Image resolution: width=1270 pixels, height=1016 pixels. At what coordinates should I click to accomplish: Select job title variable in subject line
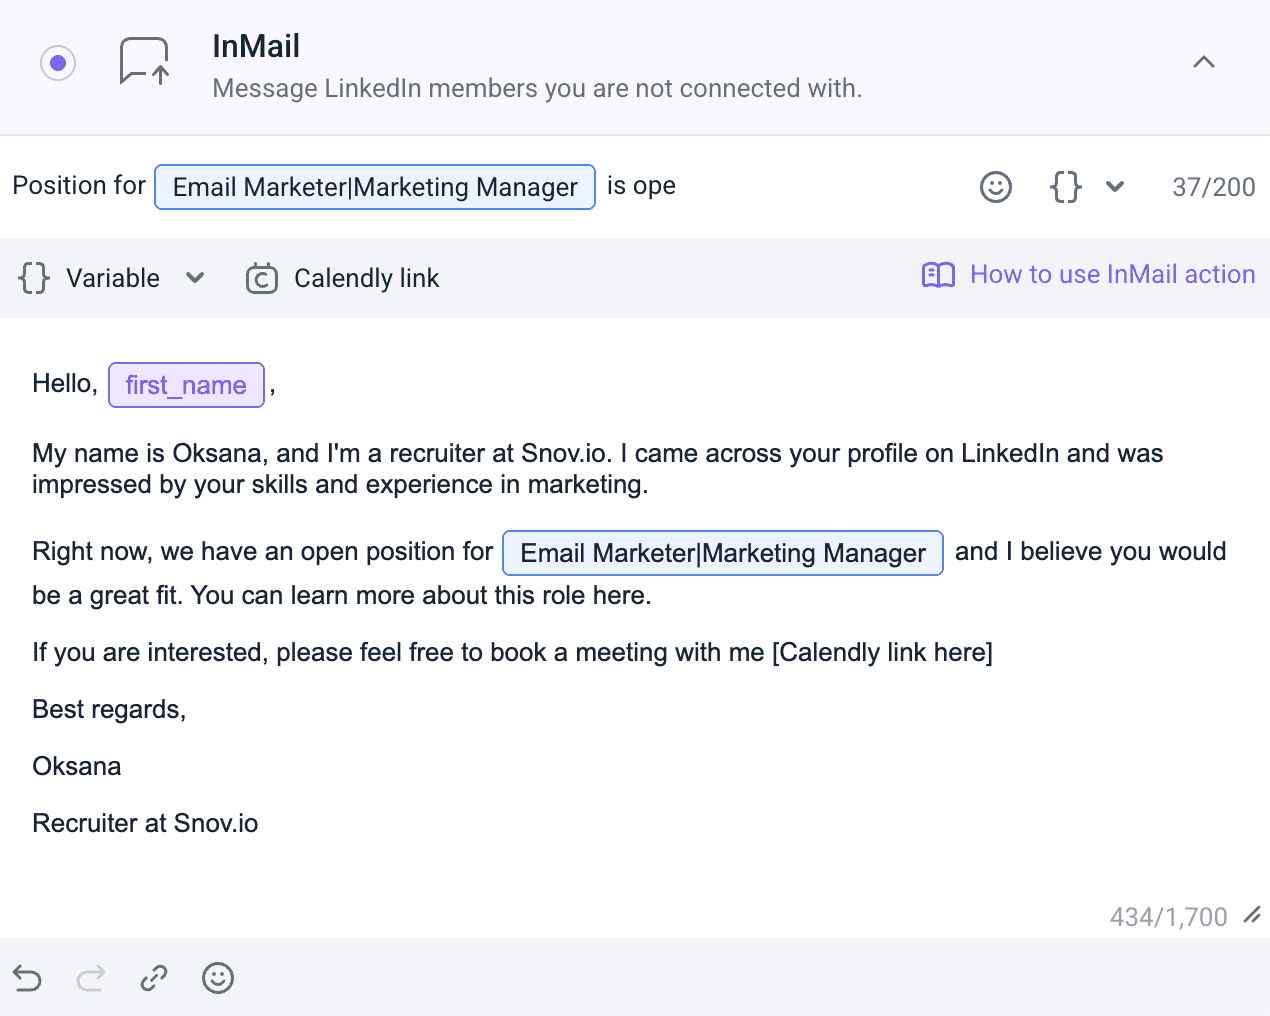(x=375, y=187)
